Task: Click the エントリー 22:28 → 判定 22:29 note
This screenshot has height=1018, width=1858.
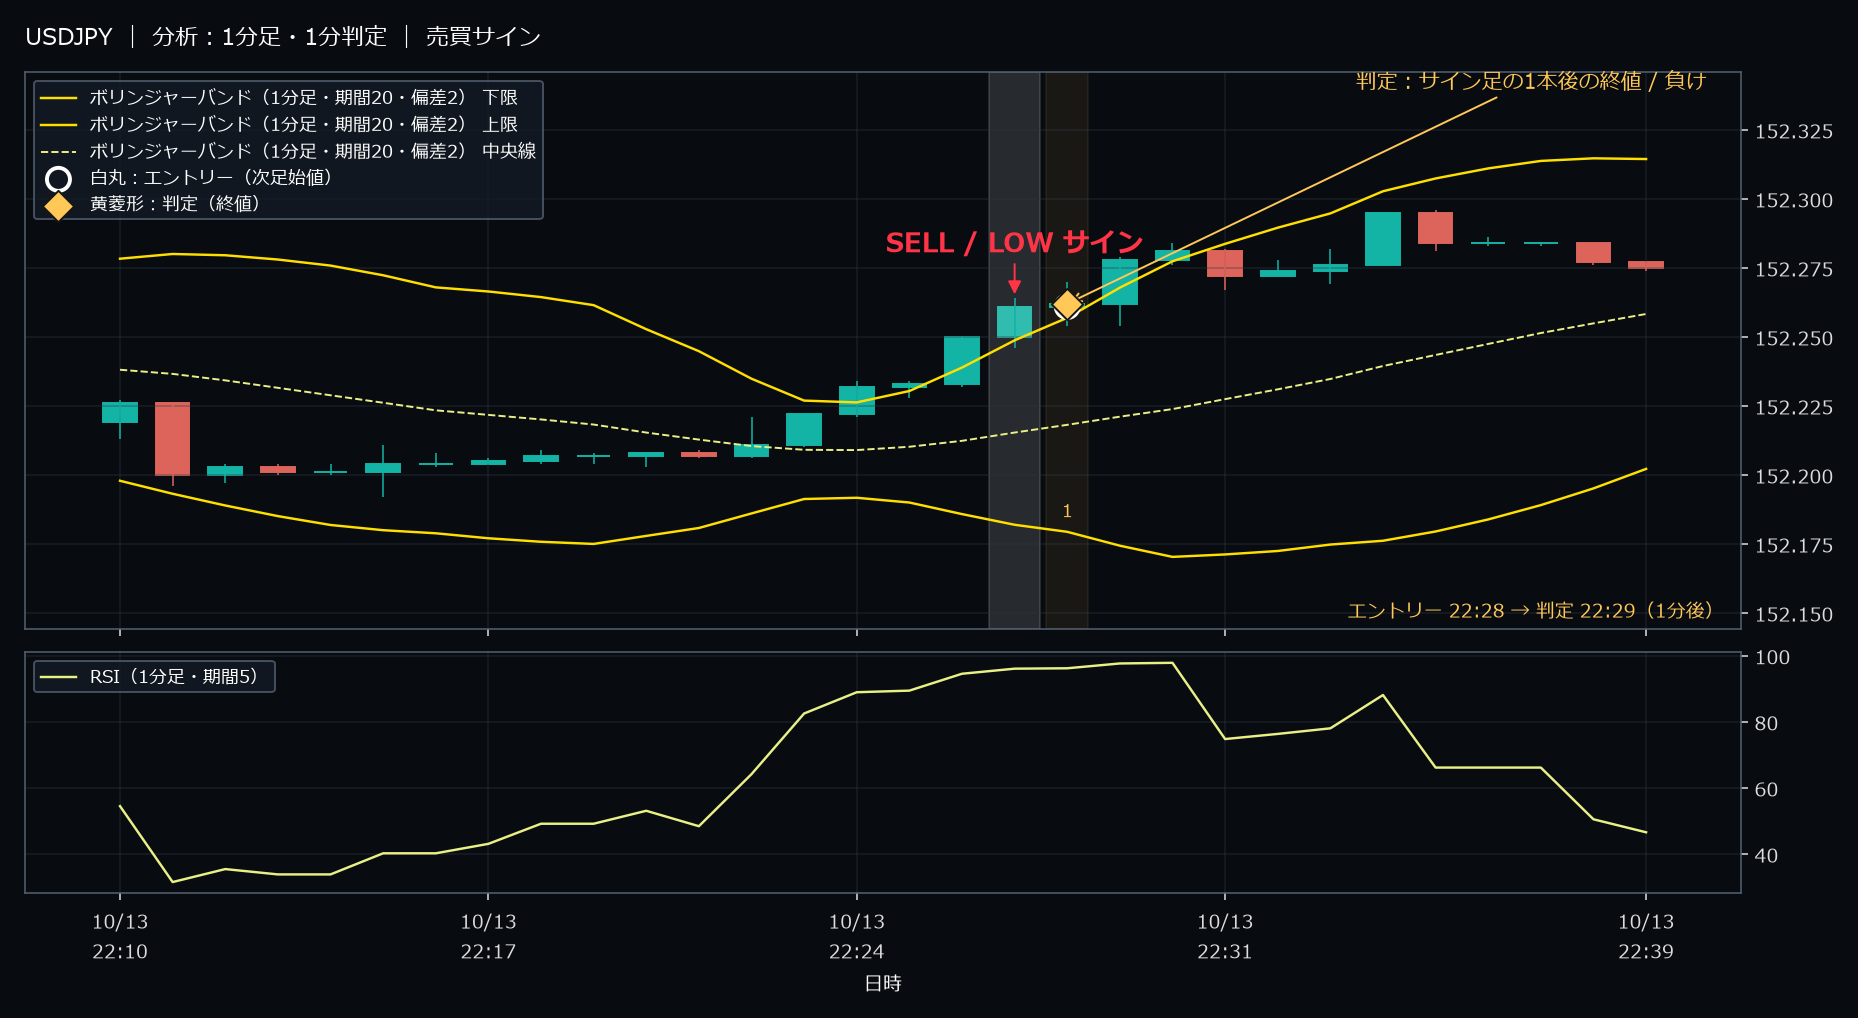Action: [x=1530, y=611]
